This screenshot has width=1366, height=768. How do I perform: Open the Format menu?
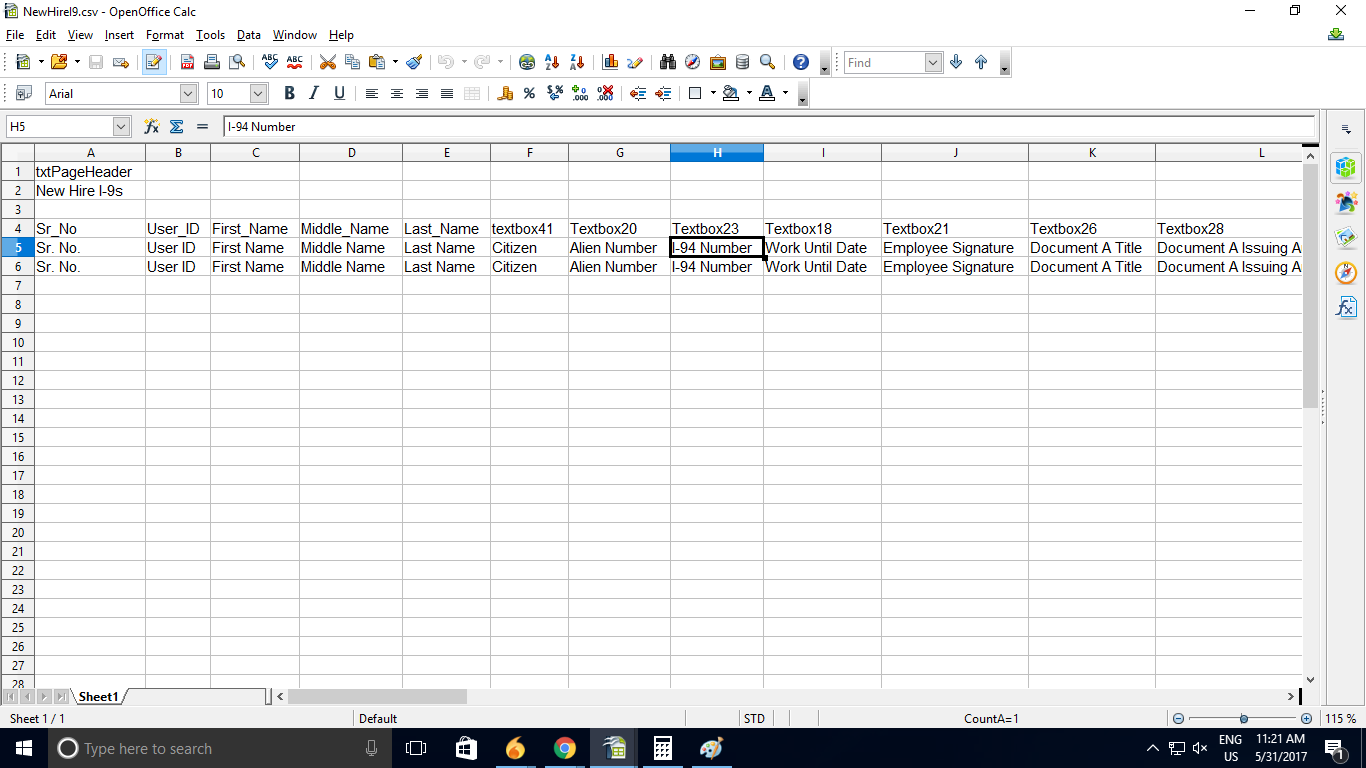pos(164,35)
